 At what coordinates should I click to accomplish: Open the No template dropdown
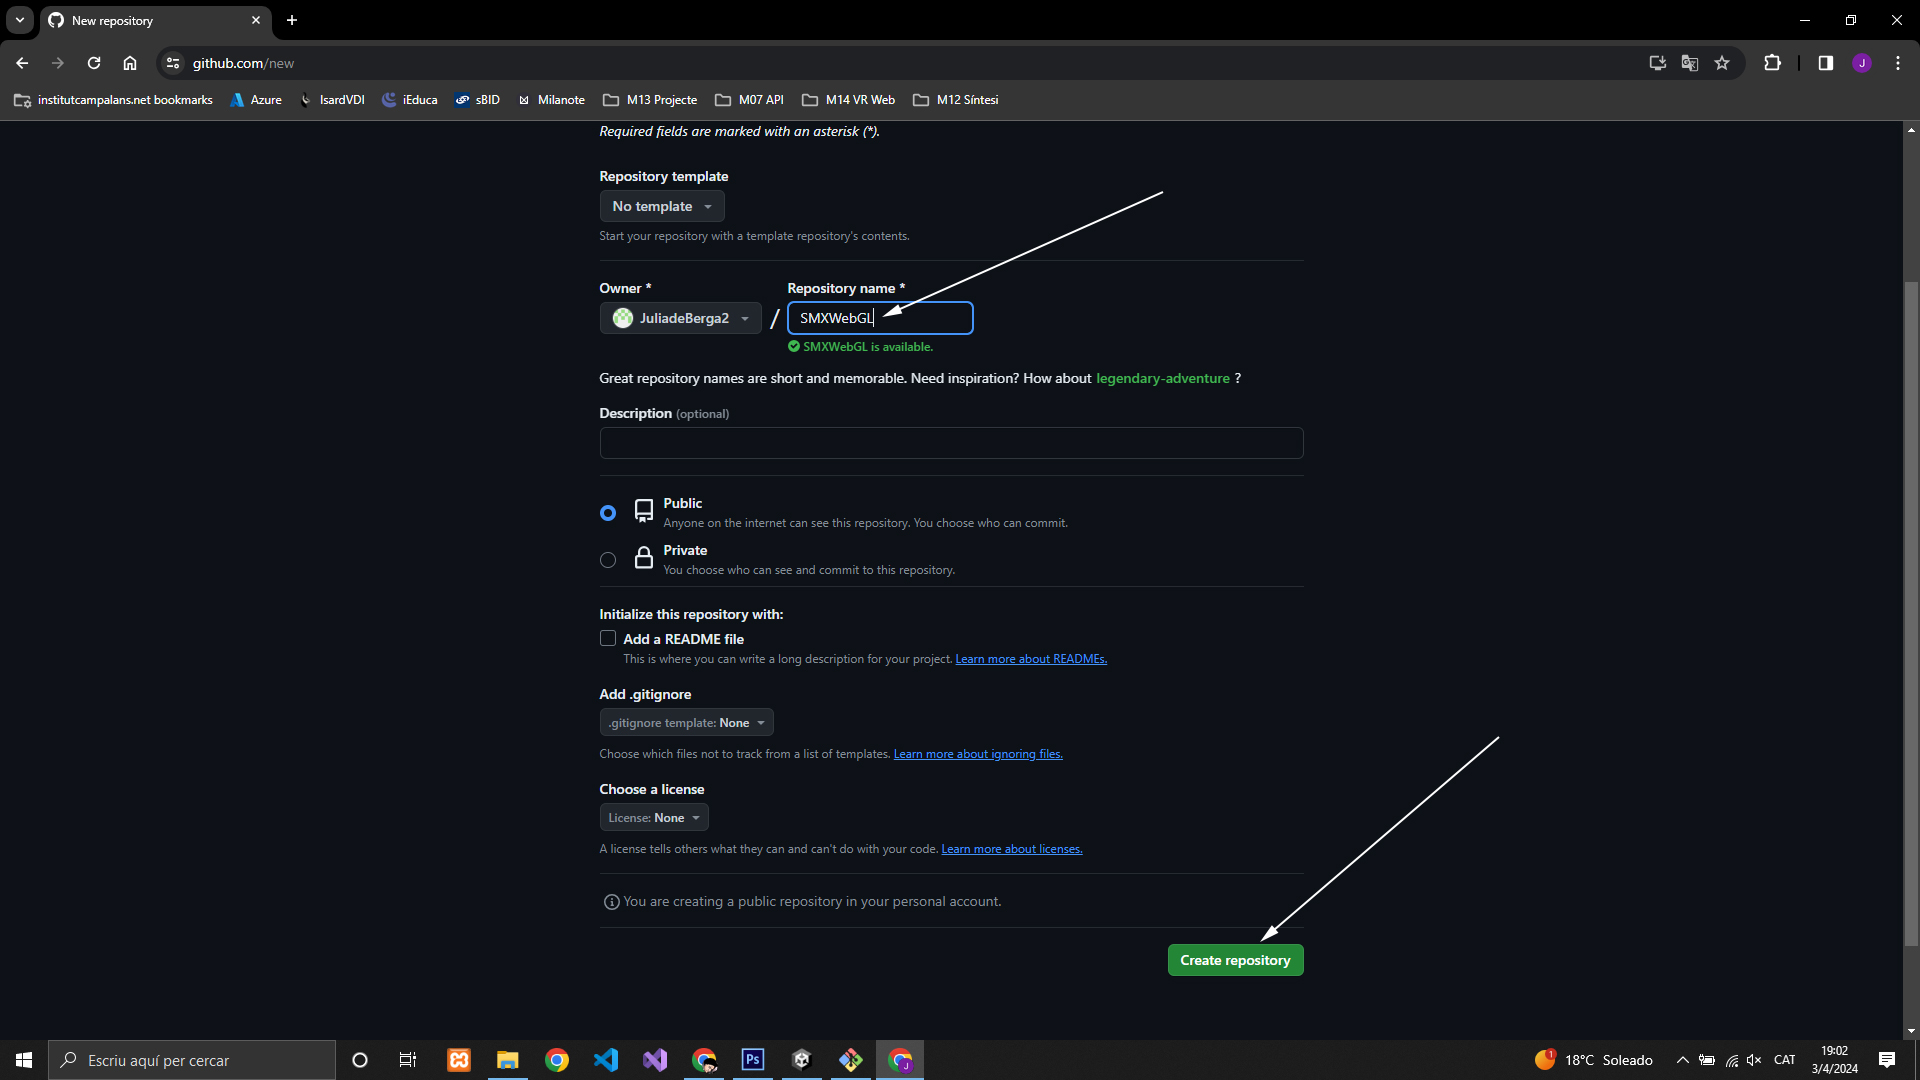pyautogui.click(x=662, y=206)
